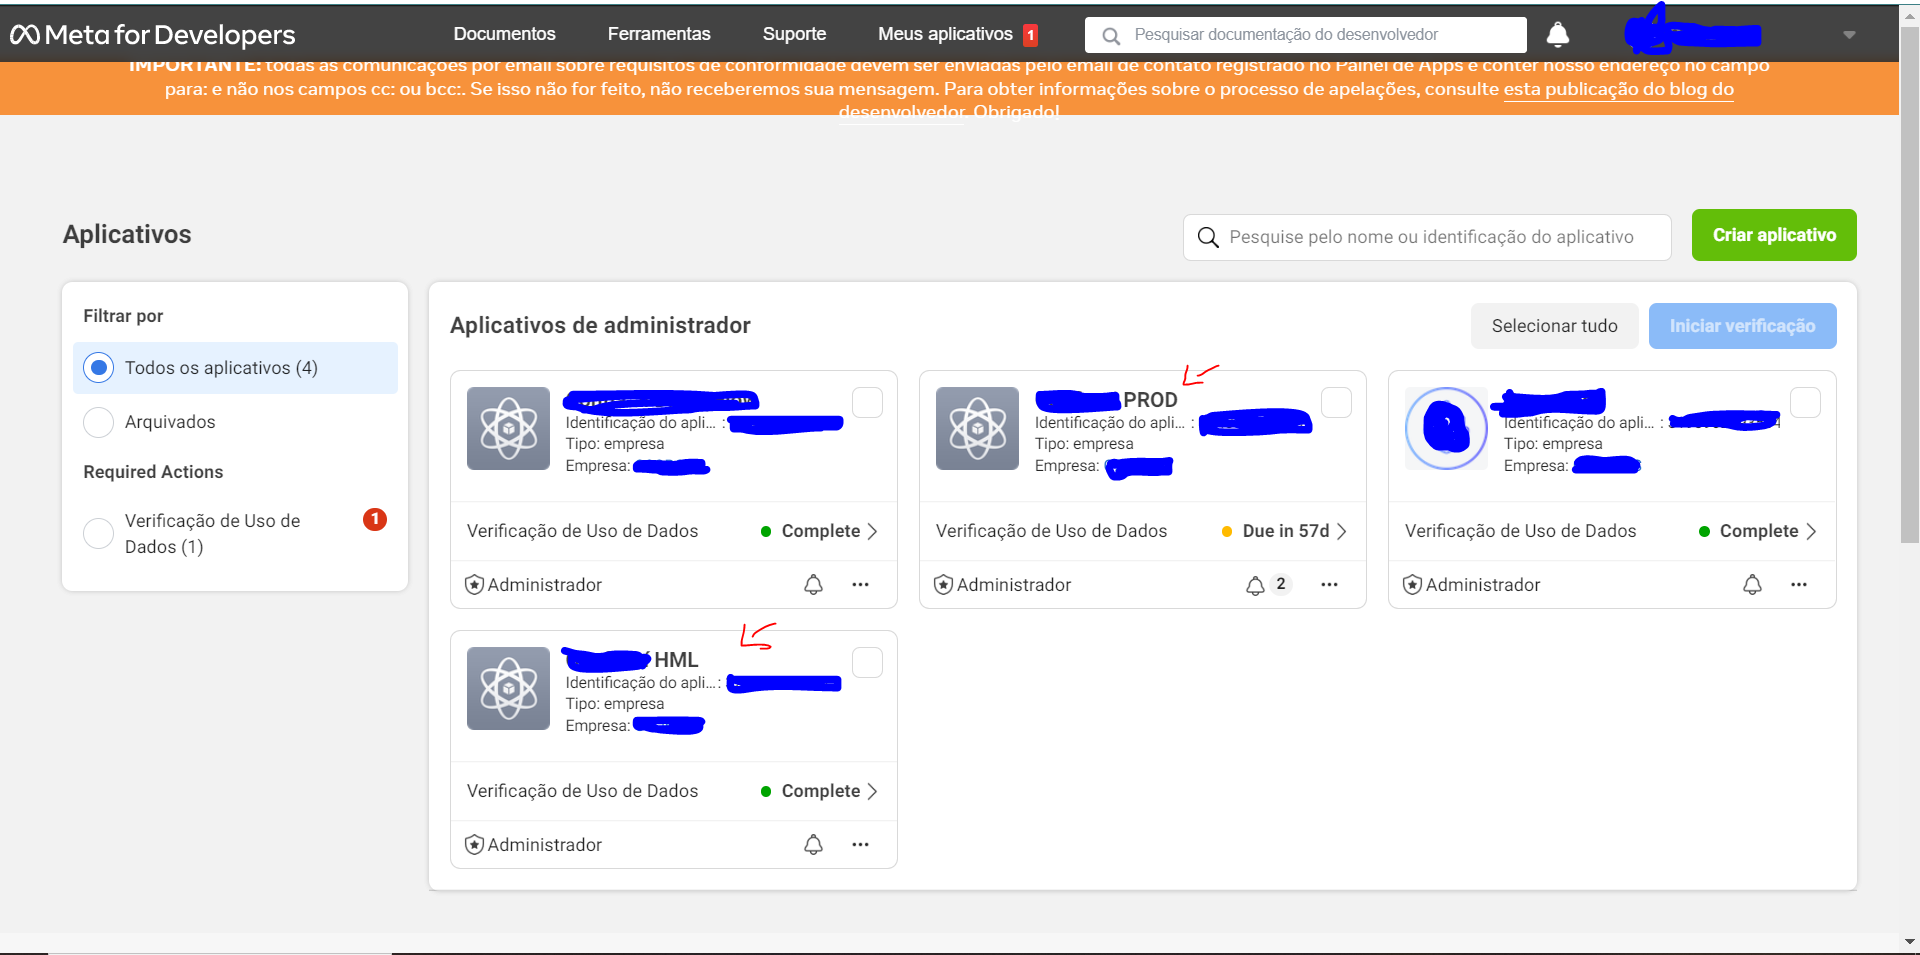Click the search icon in documentation search

pos(1111,36)
